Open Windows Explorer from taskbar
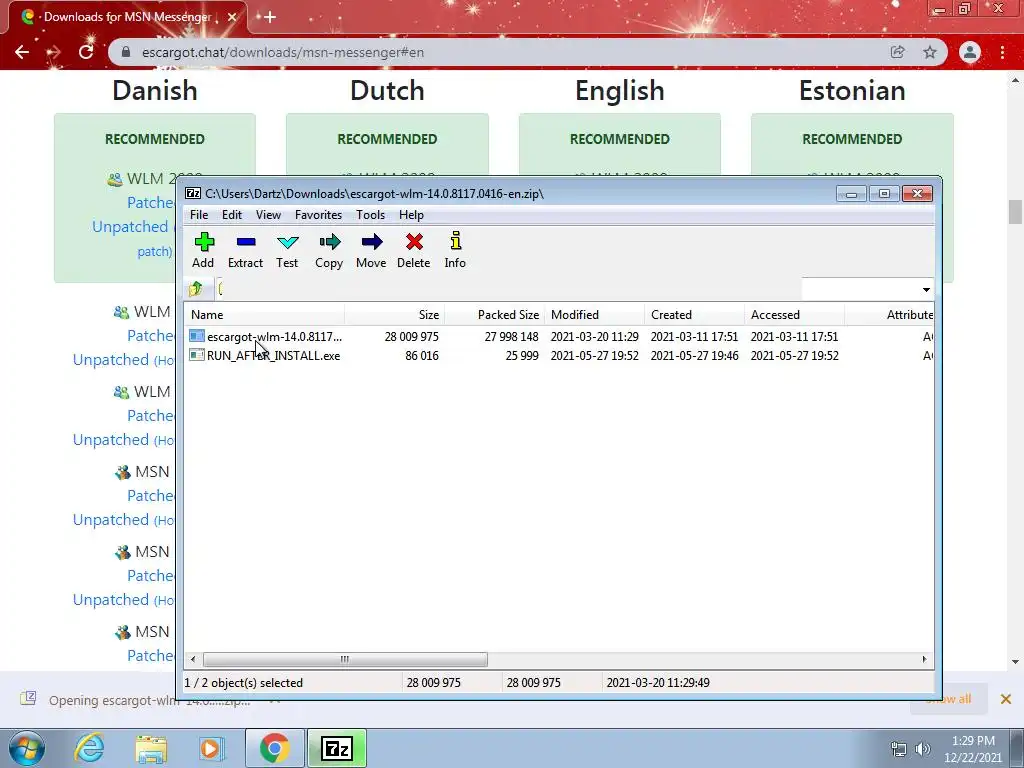This screenshot has width=1024, height=768. click(x=151, y=749)
